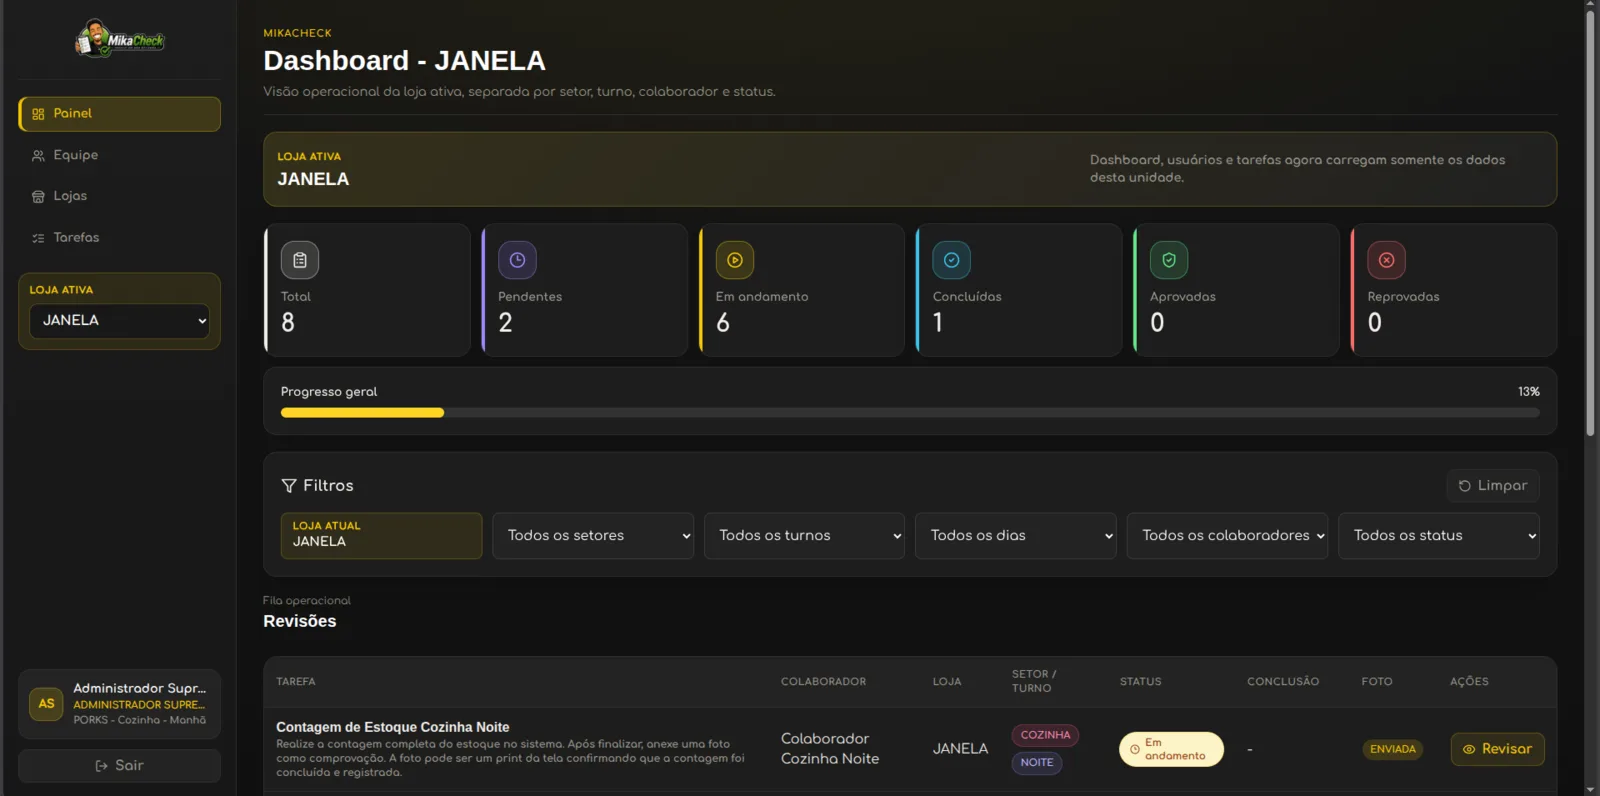Navigate to Tarefas
The height and width of the screenshot is (796, 1600).
click(119, 238)
